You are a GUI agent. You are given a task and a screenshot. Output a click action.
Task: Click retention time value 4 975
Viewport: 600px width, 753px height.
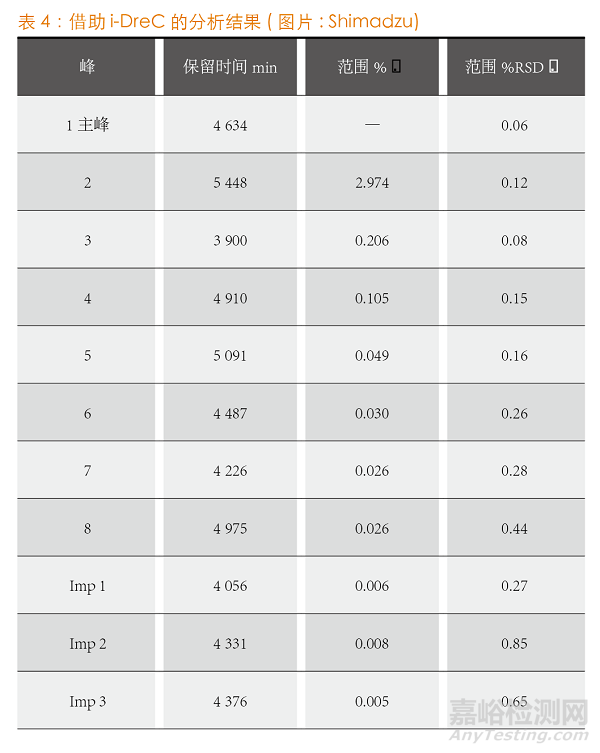(230, 529)
